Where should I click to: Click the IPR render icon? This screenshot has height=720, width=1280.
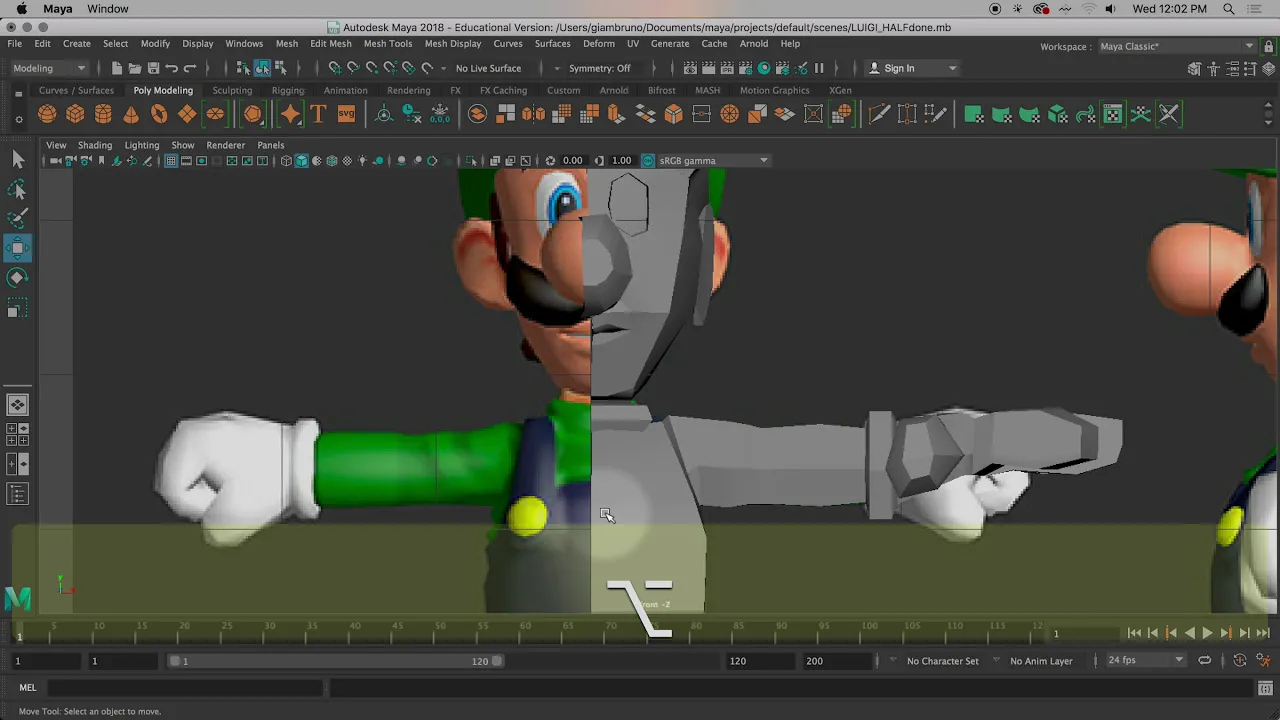click(727, 68)
